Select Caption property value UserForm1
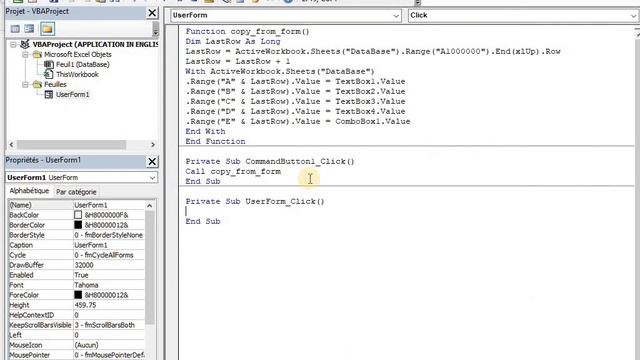 tap(109, 245)
